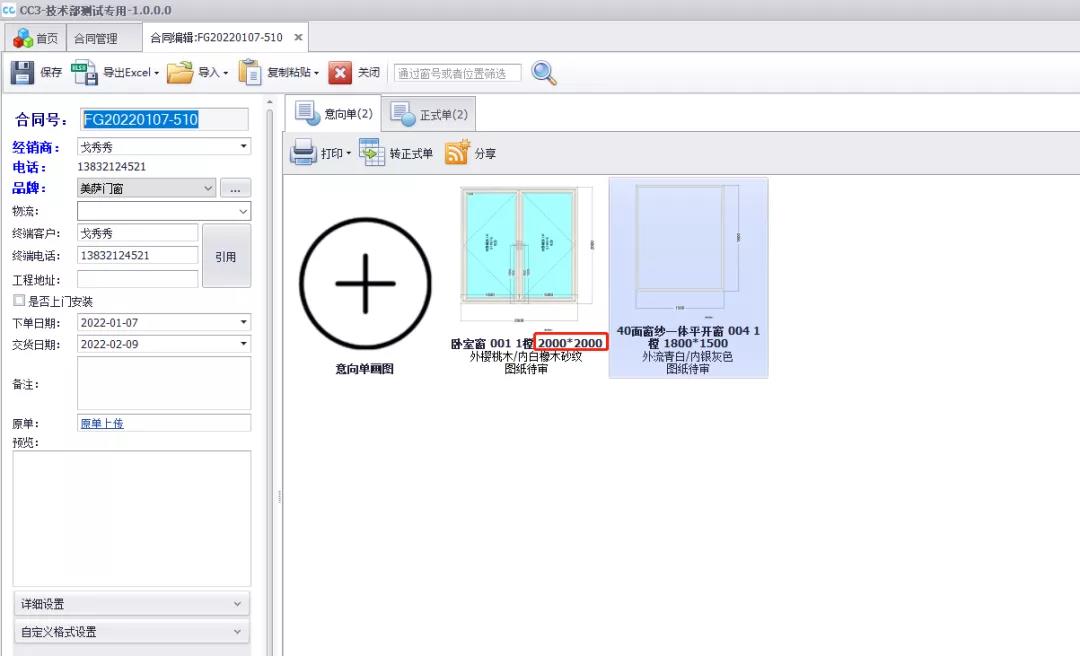
Task: Select the 卧室窗 001 window thumbnail
Action: coord(526,245)
